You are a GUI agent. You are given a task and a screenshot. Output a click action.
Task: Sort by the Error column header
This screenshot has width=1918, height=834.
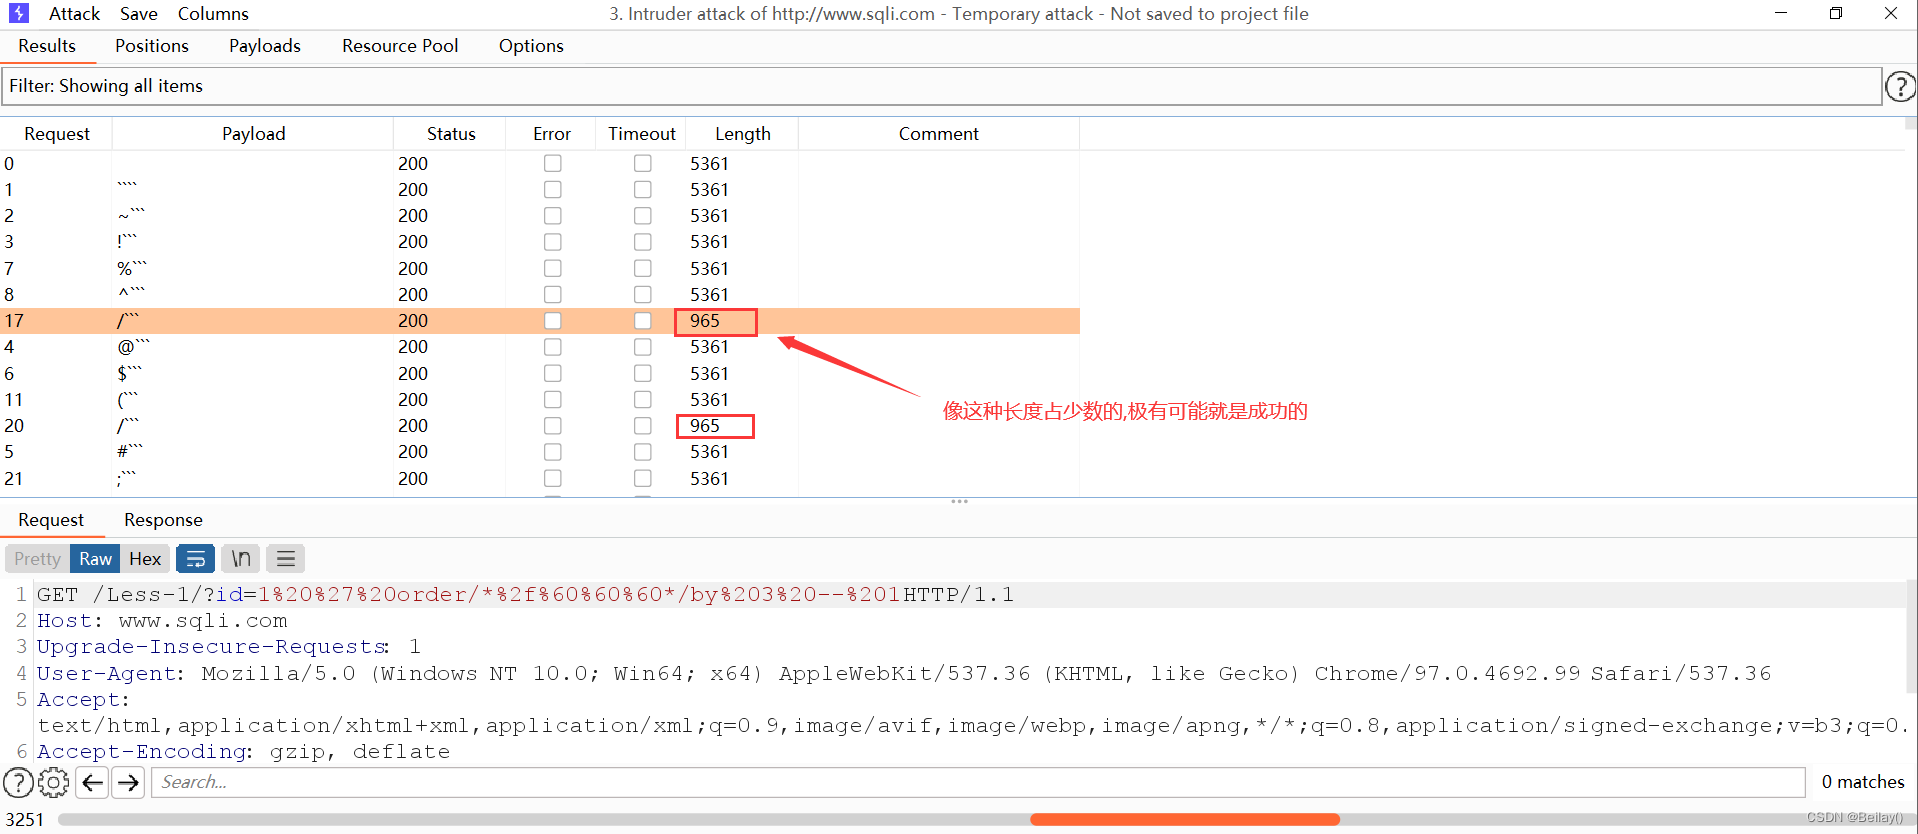pos(552,134)
